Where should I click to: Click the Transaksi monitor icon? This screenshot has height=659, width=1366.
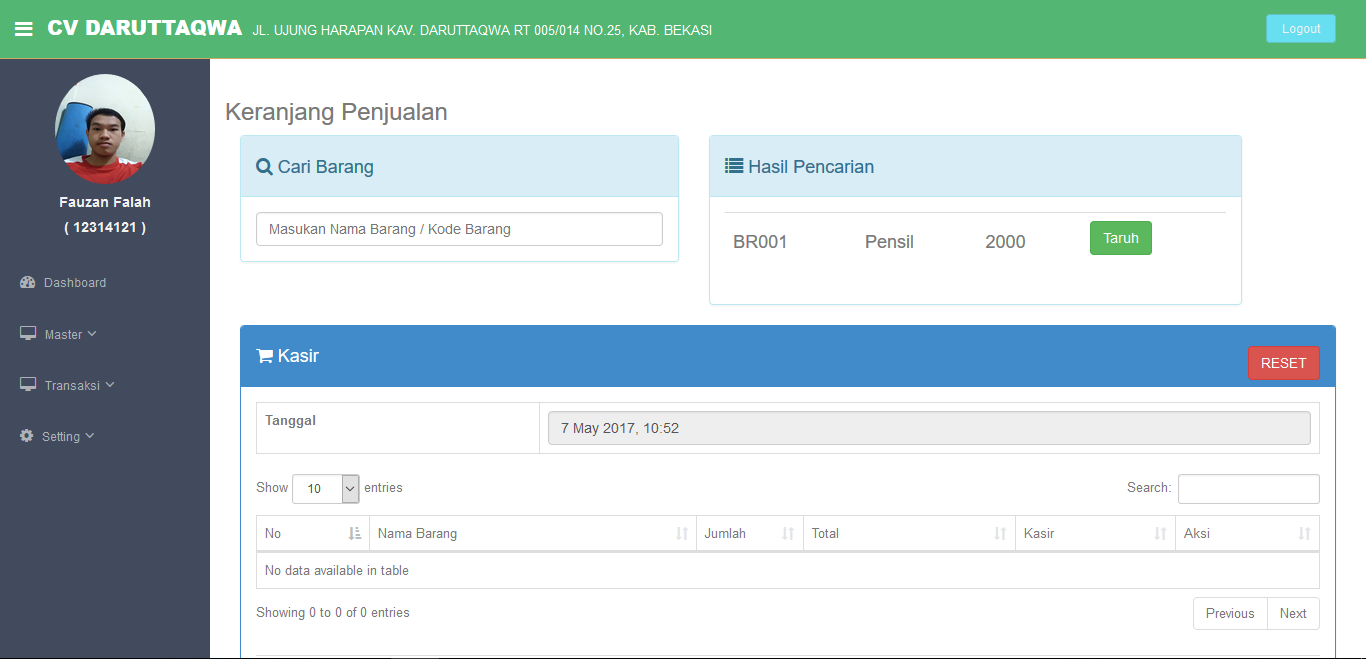pos(28,385)
